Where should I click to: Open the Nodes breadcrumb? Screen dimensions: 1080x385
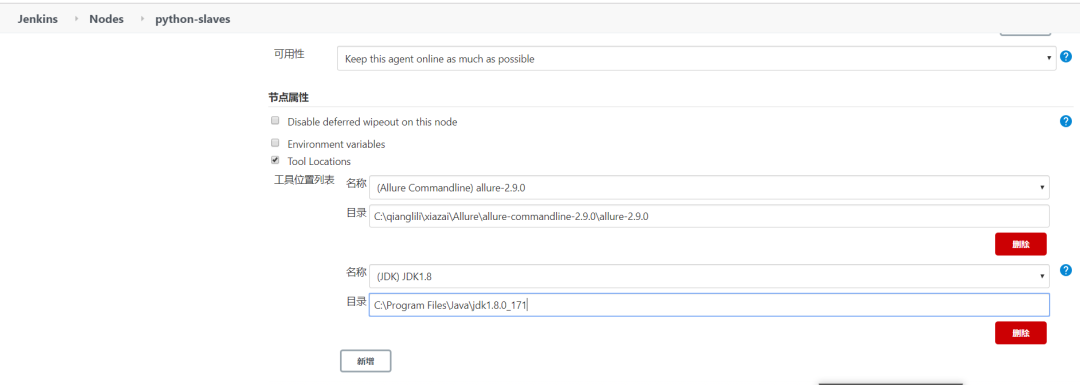[106, 19]
